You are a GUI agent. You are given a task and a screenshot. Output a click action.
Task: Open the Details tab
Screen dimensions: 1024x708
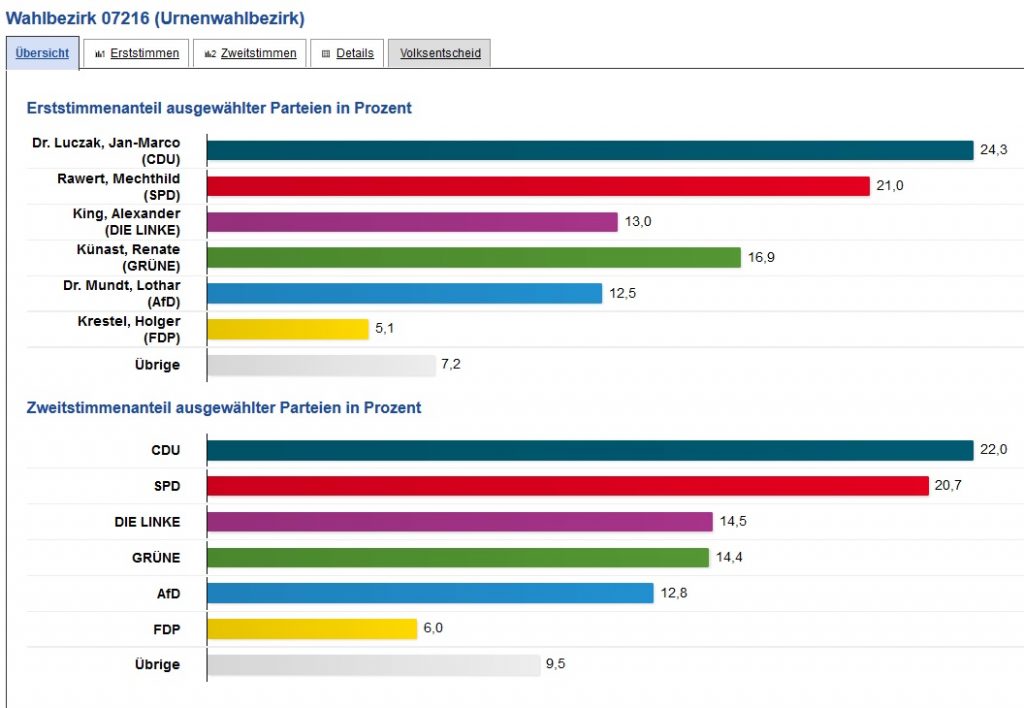pos(347,53)
